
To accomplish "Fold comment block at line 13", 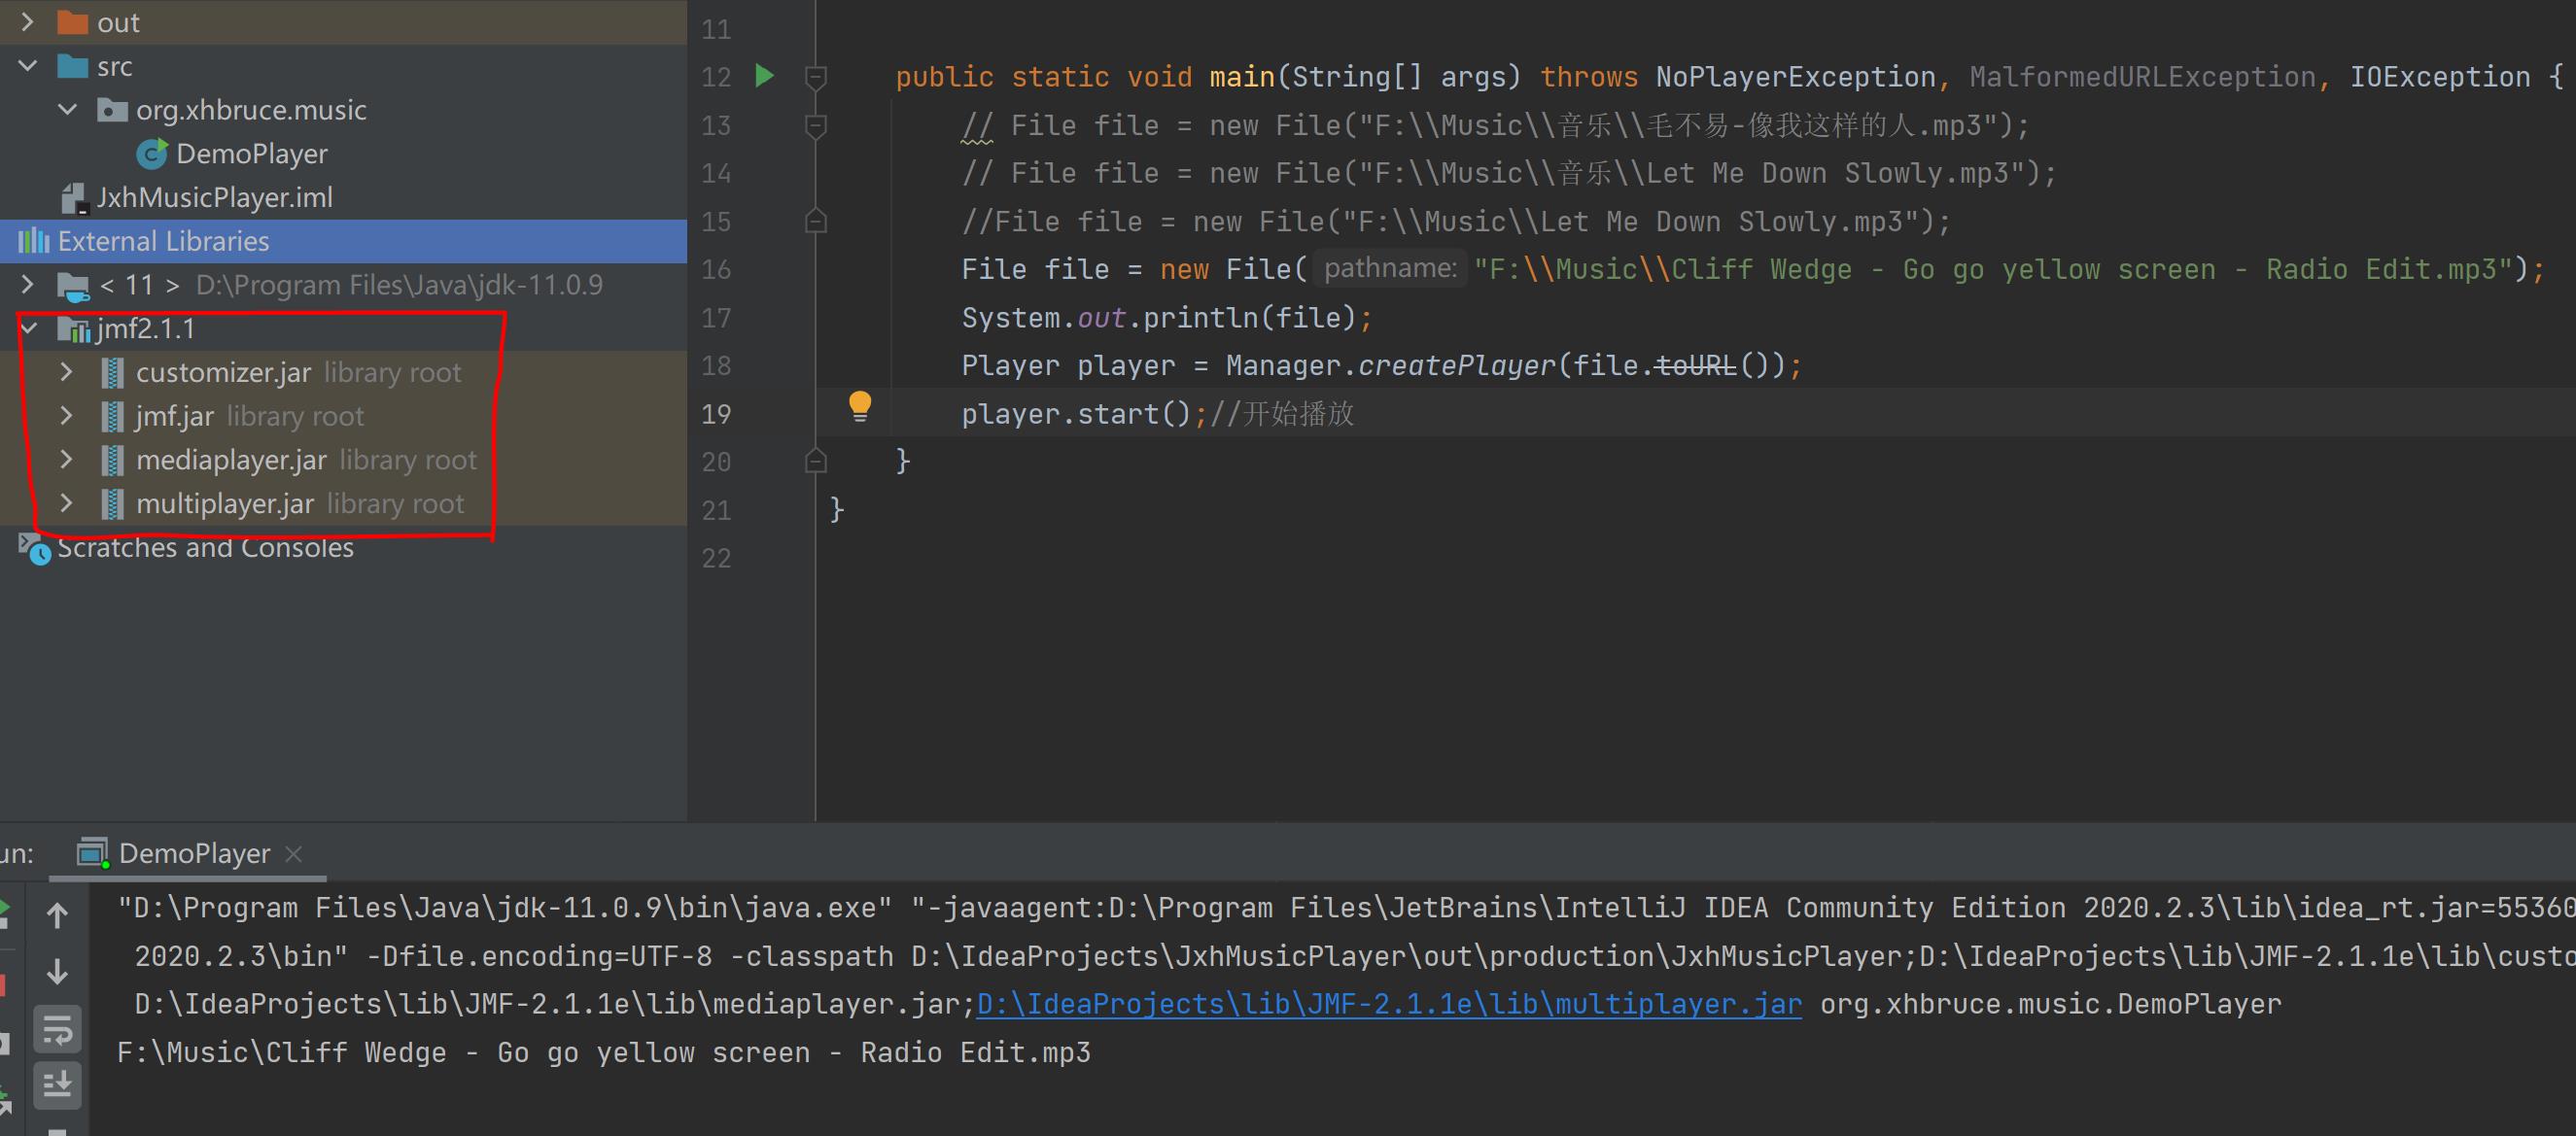I will click(816, 125).
